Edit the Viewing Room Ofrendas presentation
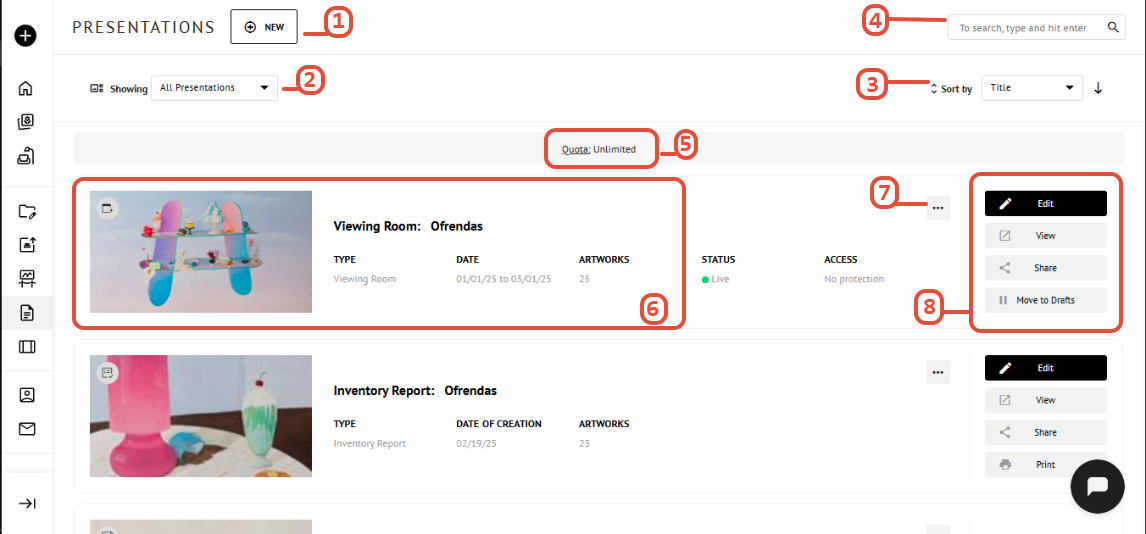The image size is (1146, 534). point(1045,204)
